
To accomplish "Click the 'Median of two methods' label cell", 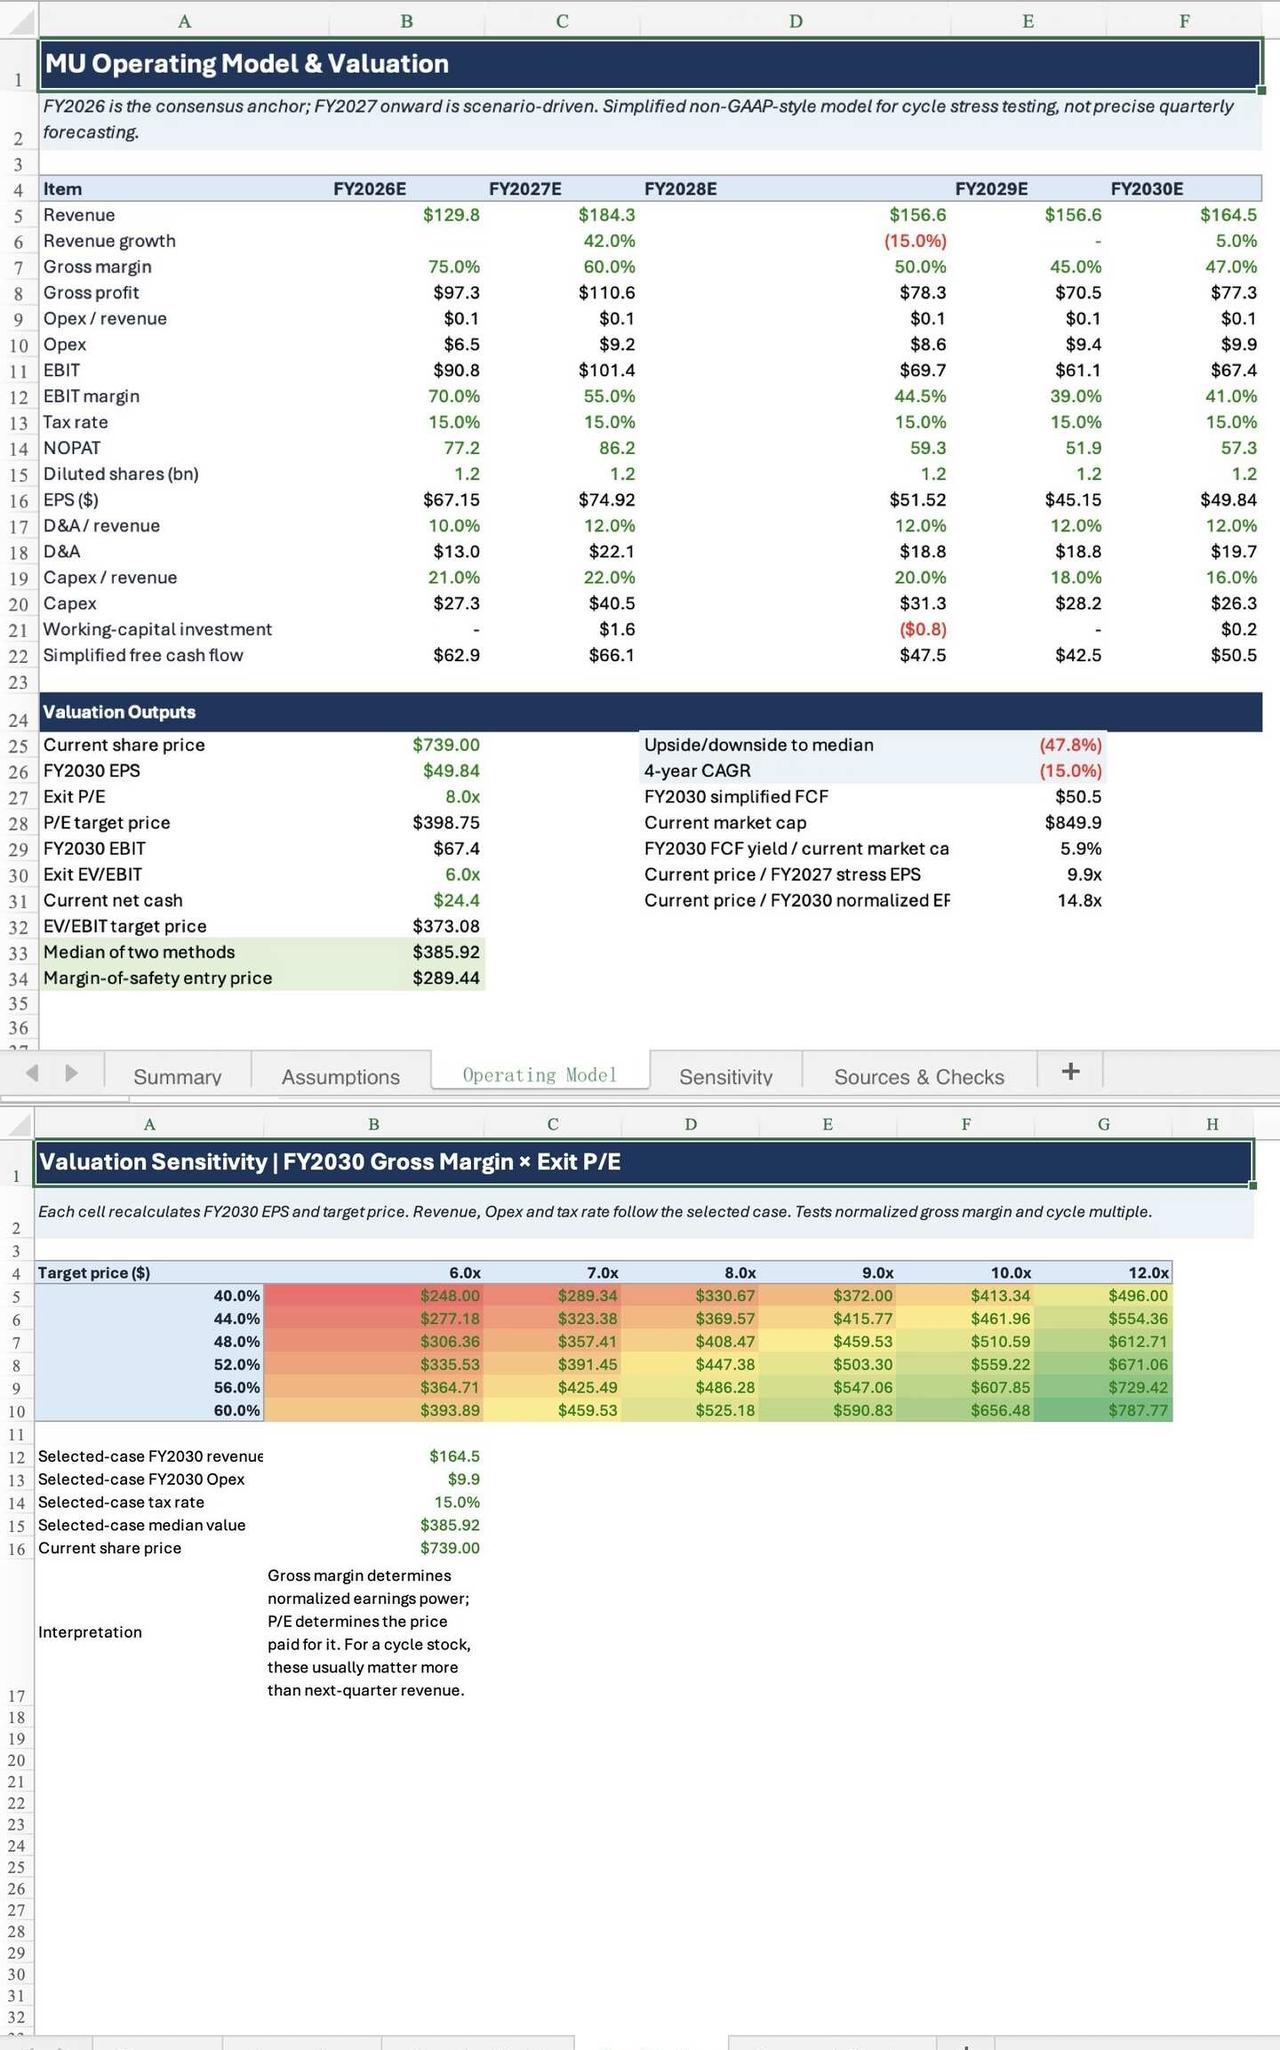I will click(184, 953).
